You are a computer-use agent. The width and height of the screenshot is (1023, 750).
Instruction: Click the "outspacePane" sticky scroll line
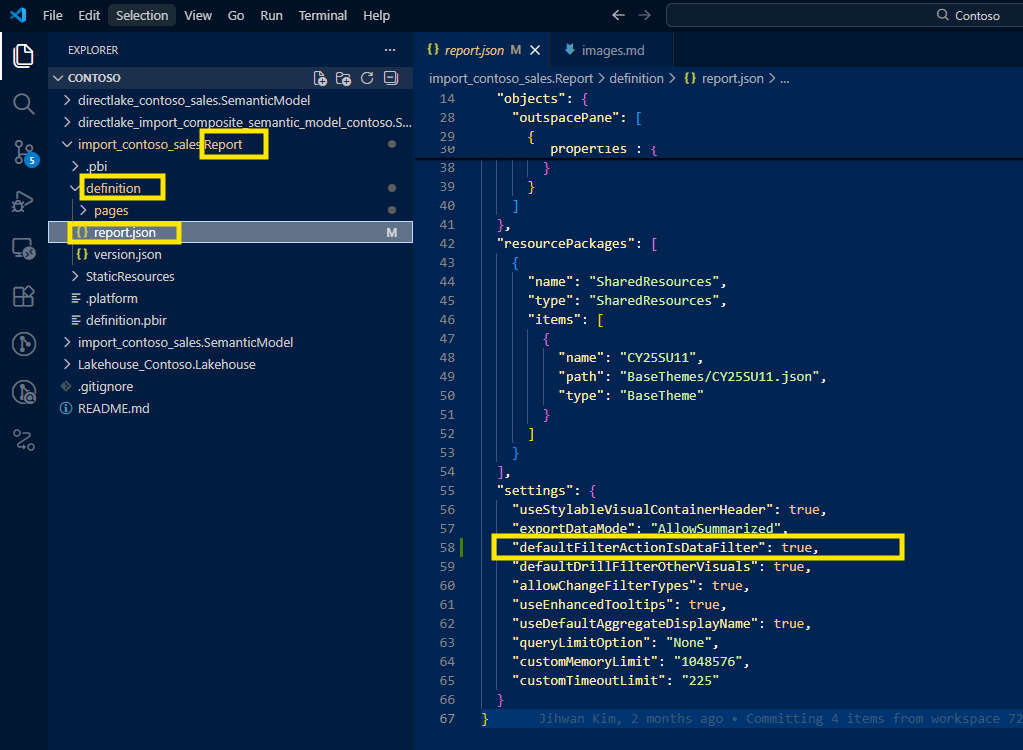(577, 118)
